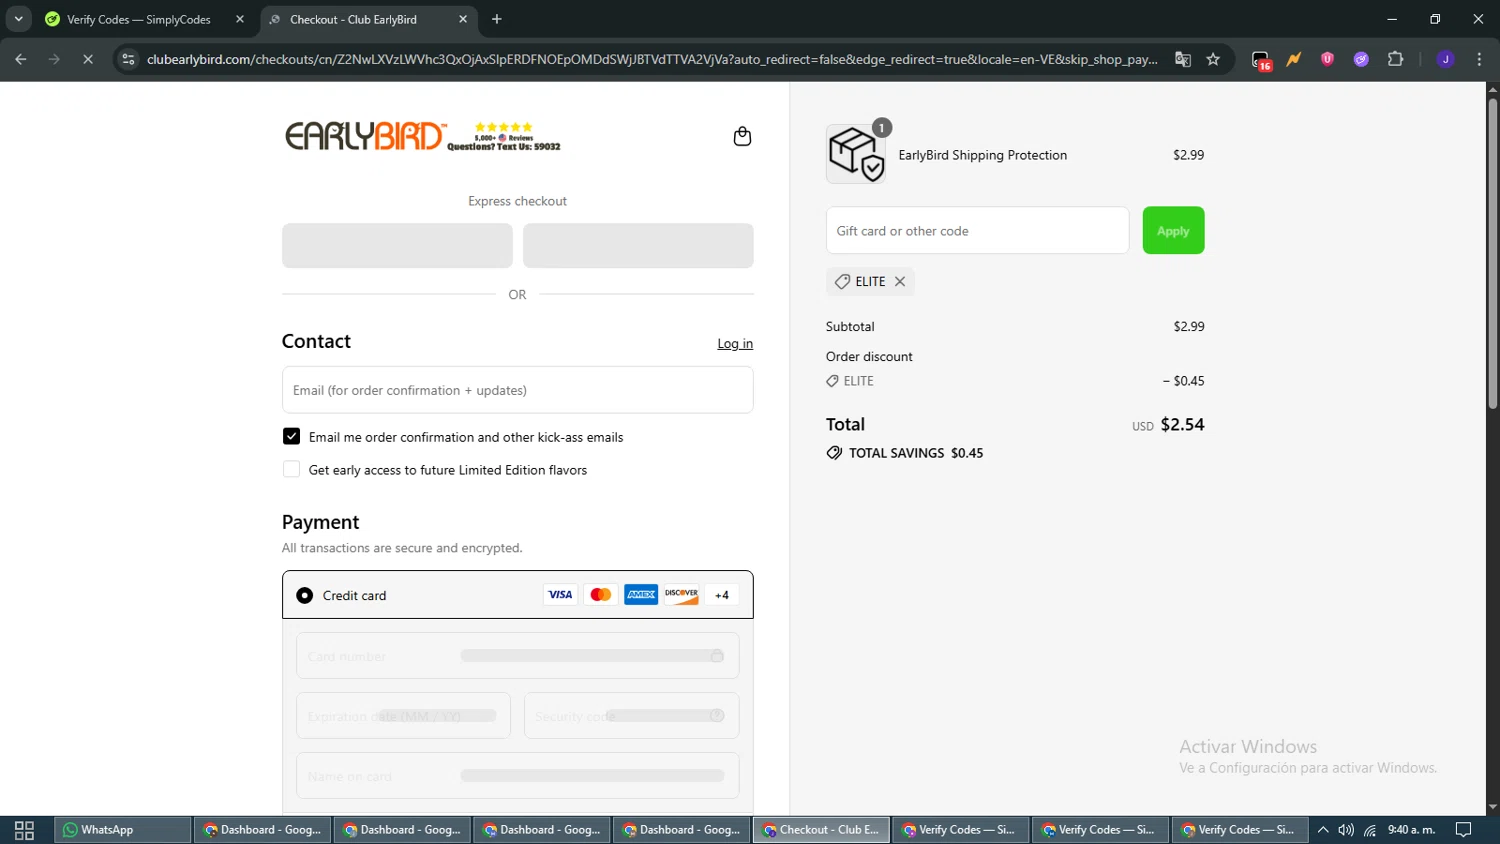Open the Chrome profile avatar J
Viewport: 1500px width, 844px height.
tap(1445, 59)
